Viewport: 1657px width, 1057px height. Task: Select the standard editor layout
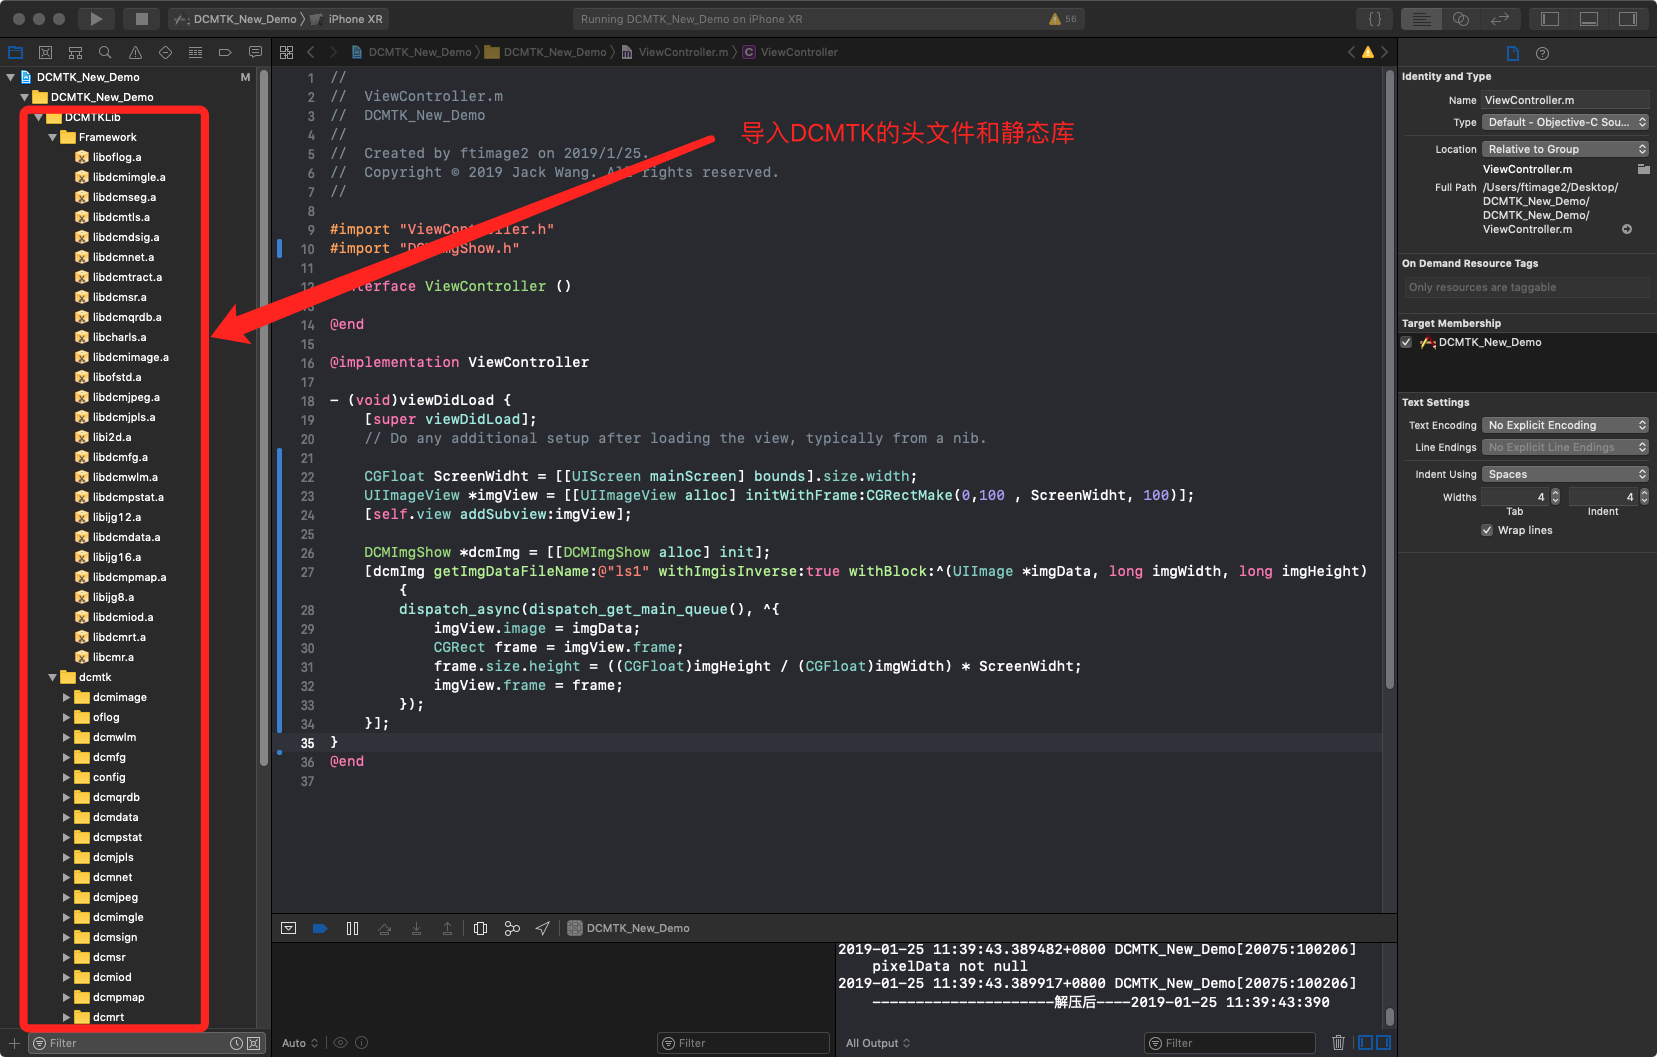[1421, 19]
